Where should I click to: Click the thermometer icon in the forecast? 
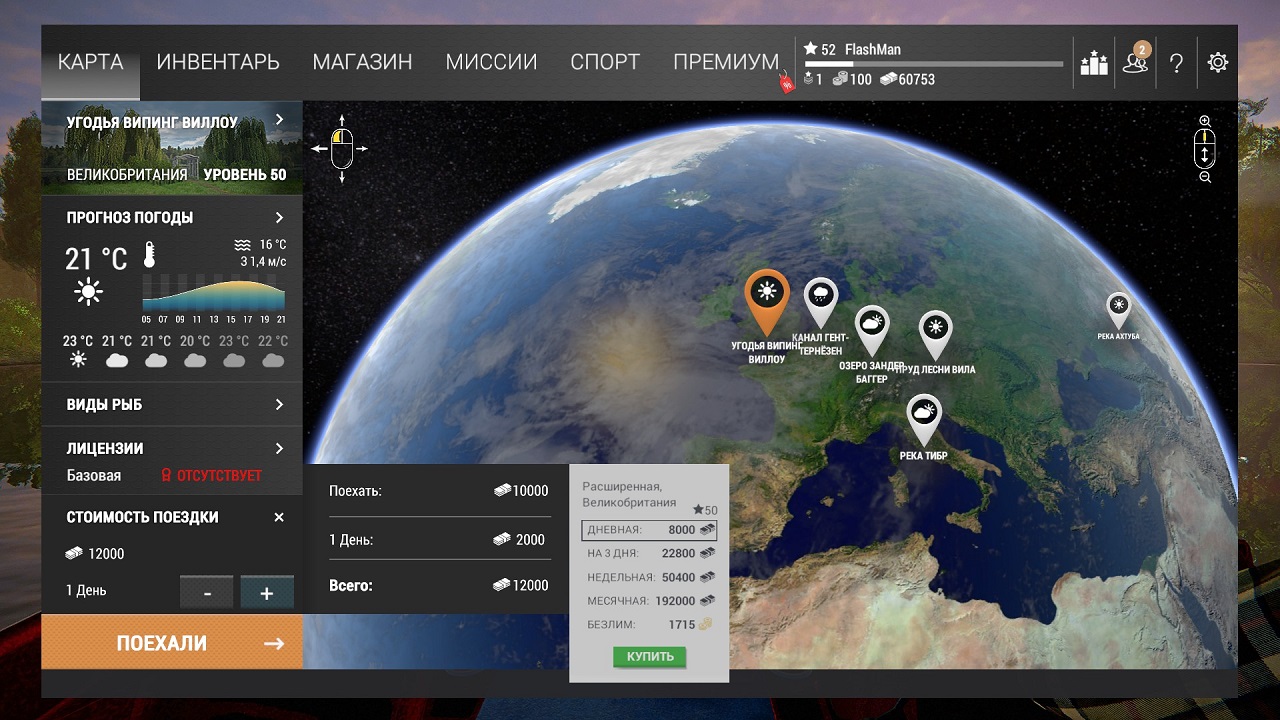coord(150,256)
